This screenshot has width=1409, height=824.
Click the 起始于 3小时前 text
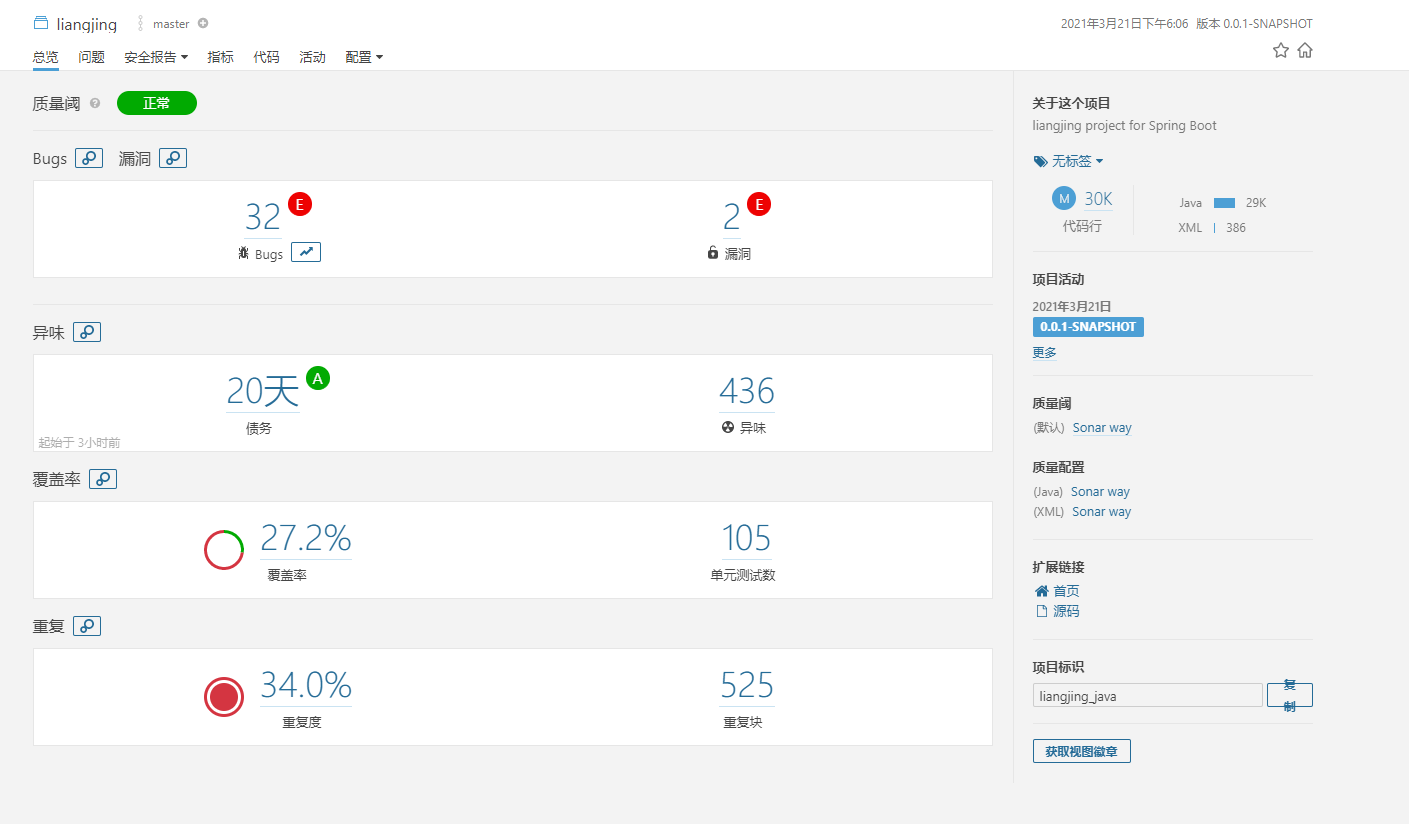coord(79,442)
